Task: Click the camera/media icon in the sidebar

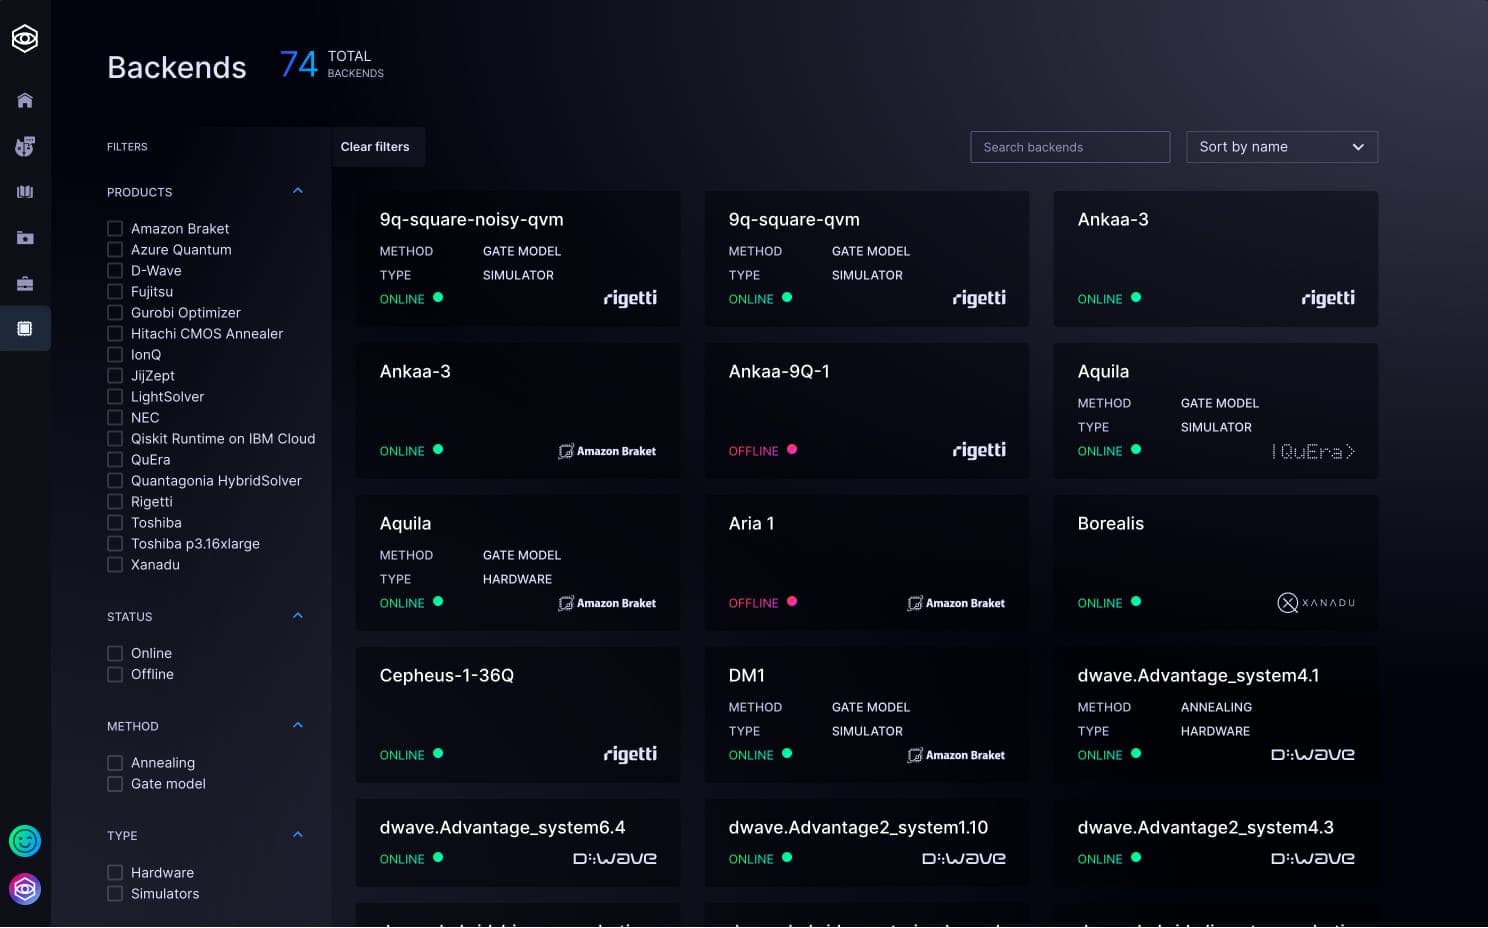Action: 24,237
